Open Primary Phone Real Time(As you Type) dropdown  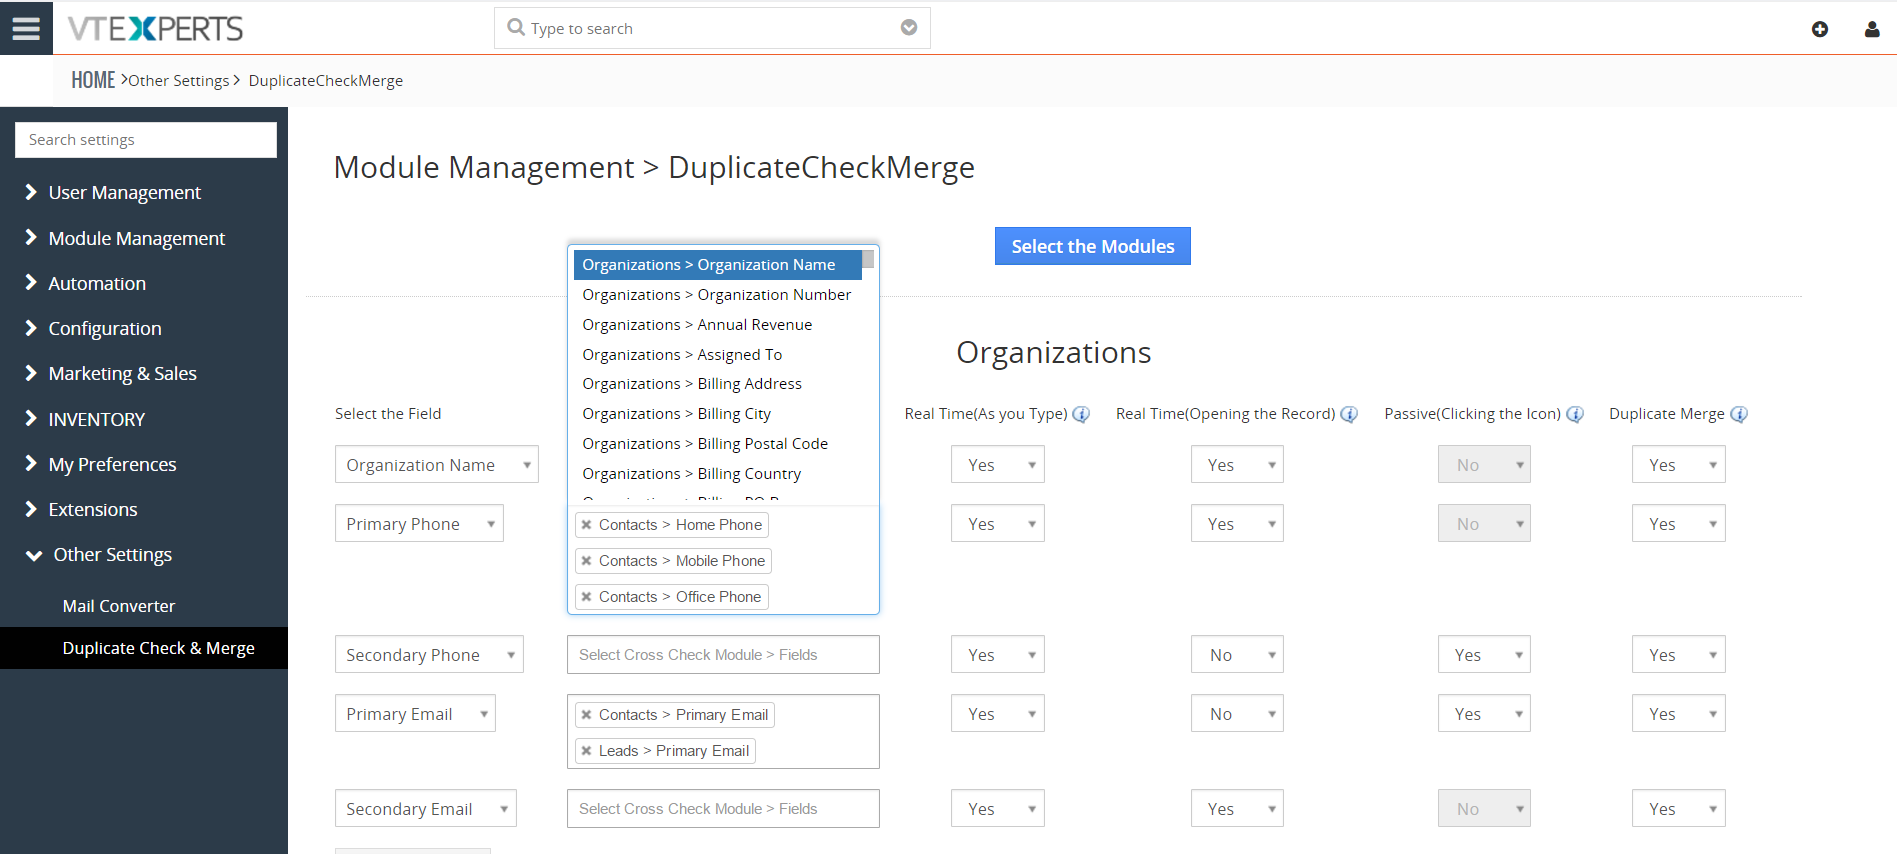(997, 524)
